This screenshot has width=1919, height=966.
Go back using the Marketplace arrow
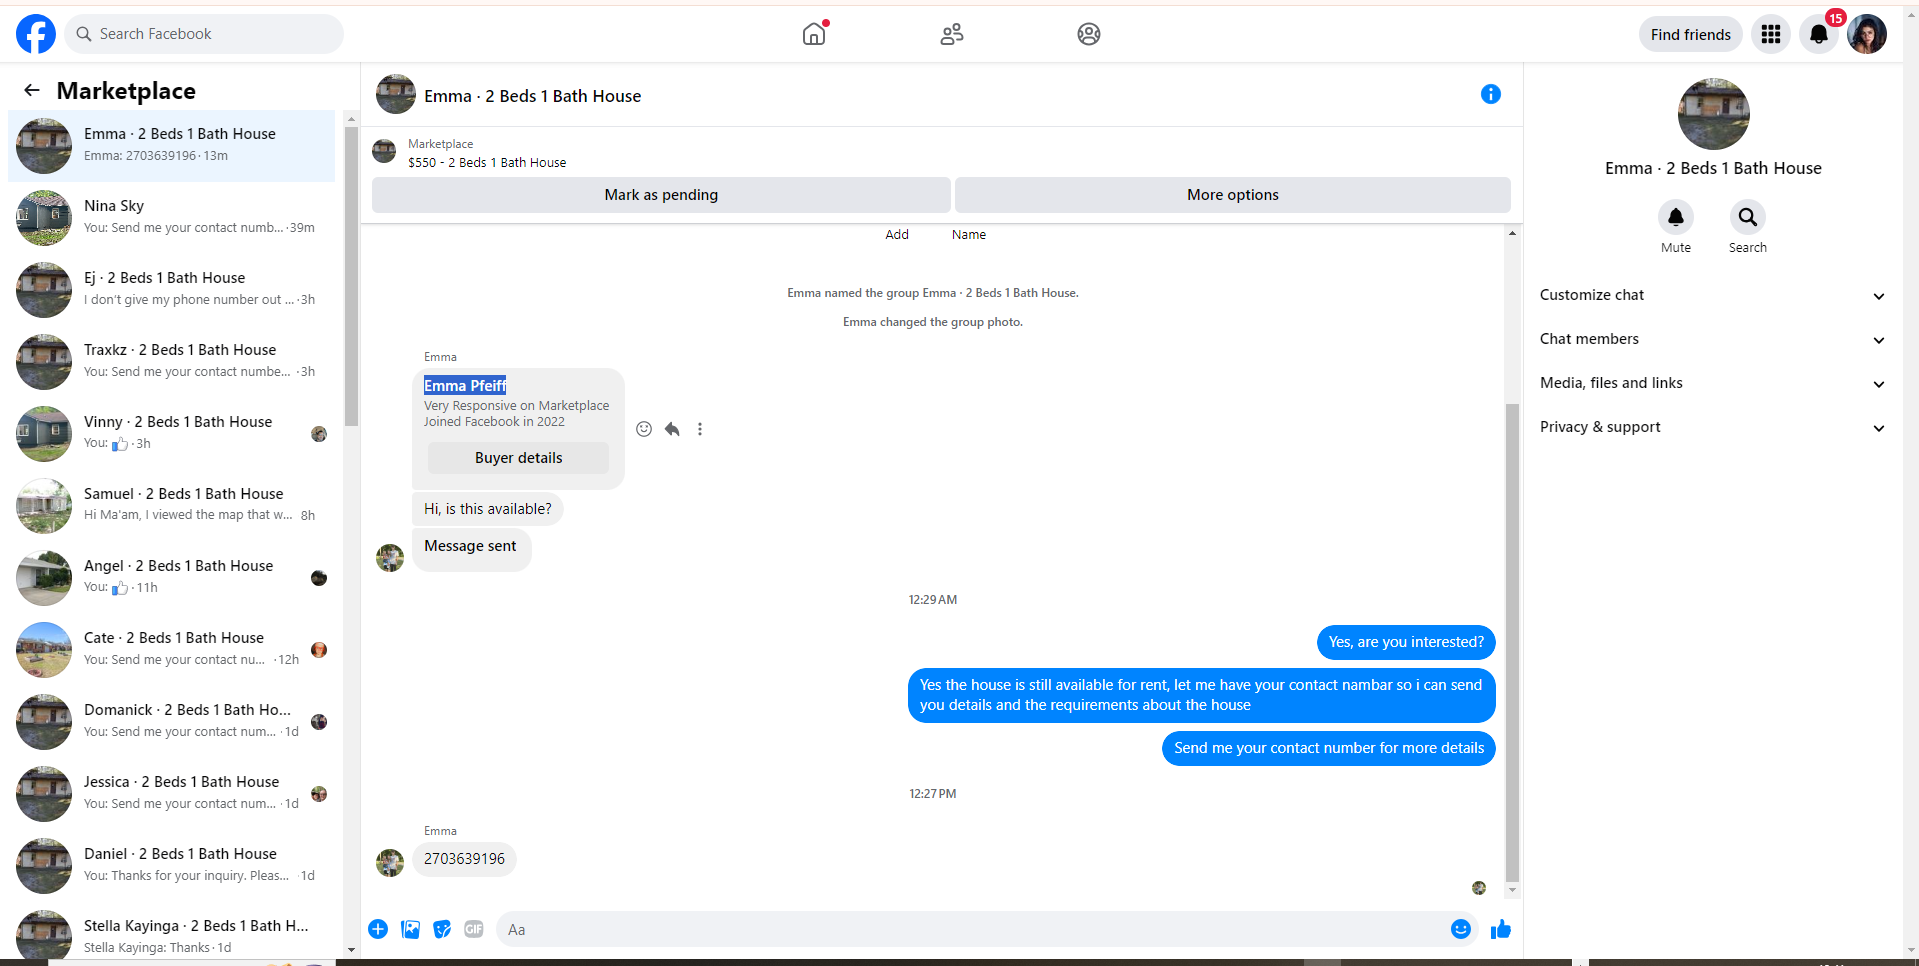[x=32, y=91]
